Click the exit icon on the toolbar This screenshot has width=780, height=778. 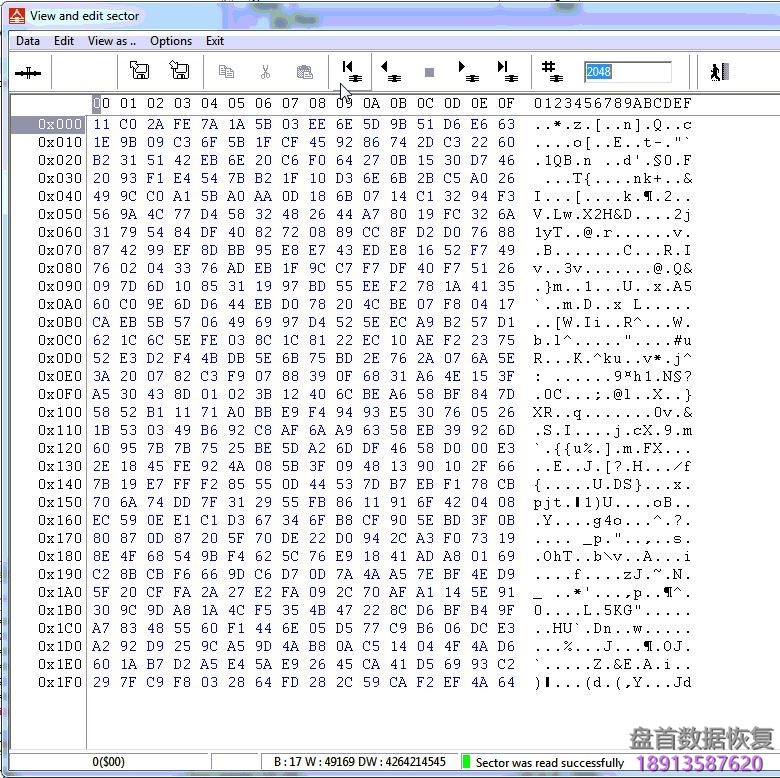pos(718,72)
